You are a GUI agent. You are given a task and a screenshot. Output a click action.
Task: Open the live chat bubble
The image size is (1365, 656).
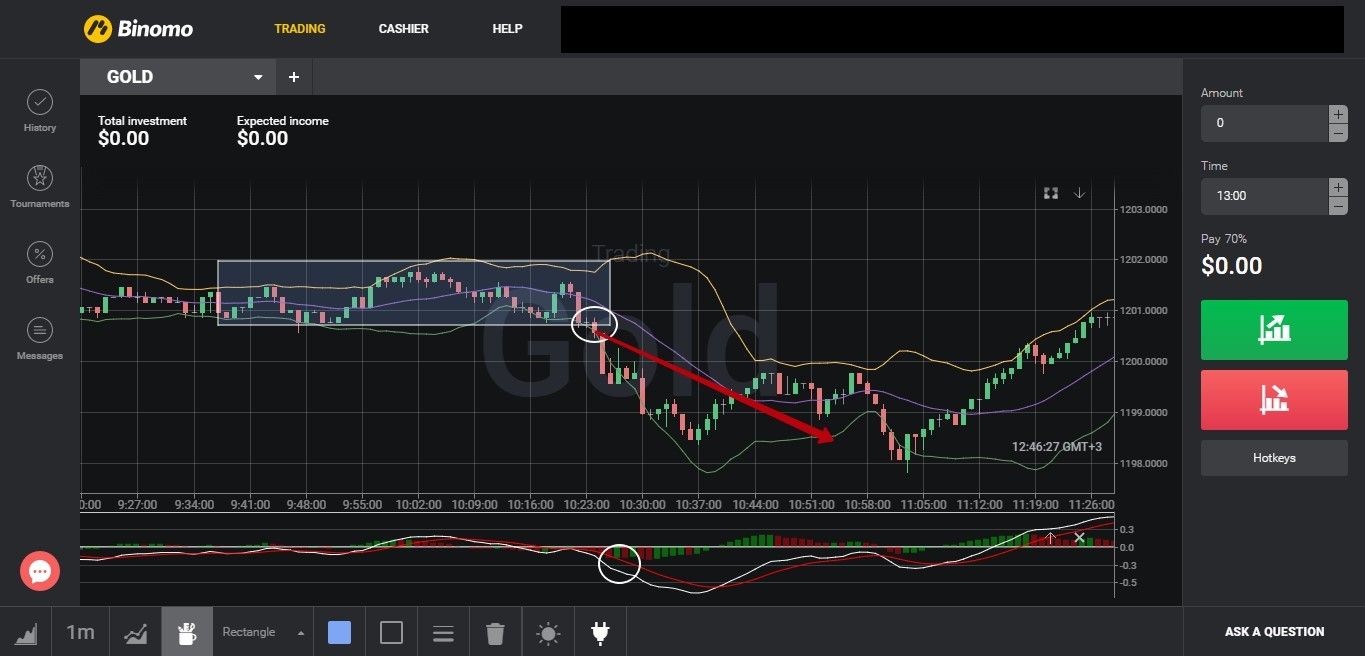click(40, 571)
